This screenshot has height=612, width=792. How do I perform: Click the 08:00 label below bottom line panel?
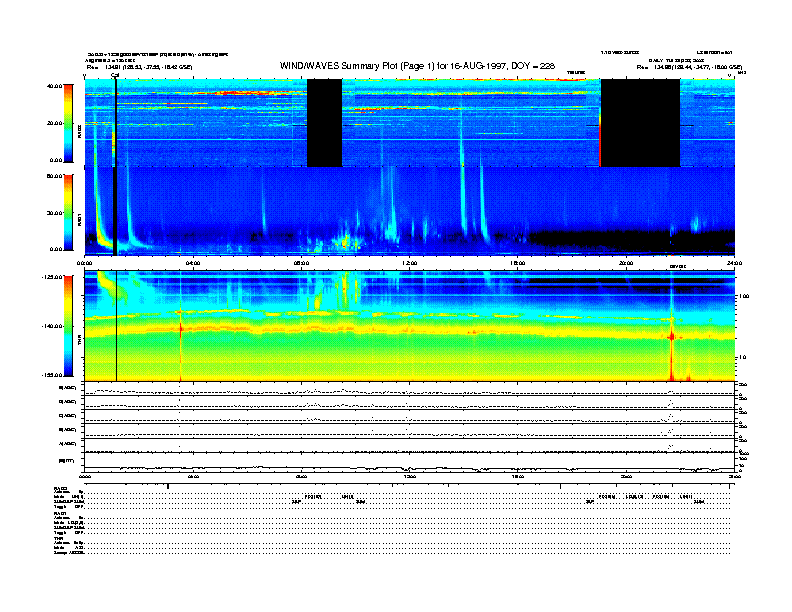click(x=301, y=477)
